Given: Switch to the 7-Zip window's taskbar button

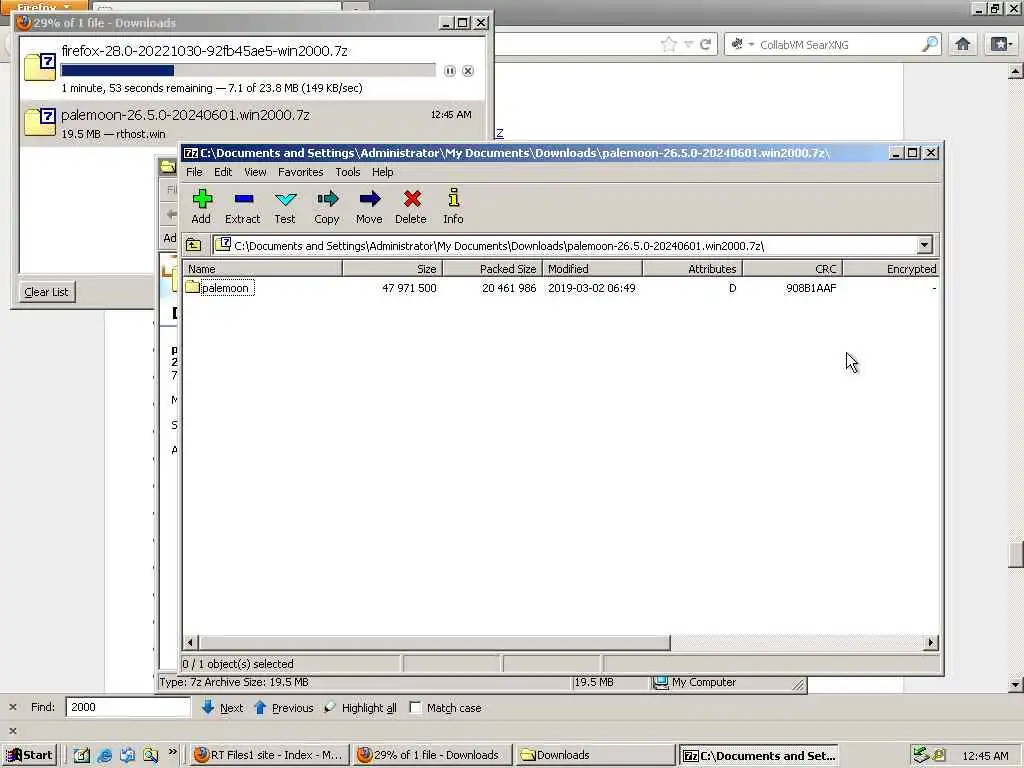Looking at the screenshot, I should 758,755.
